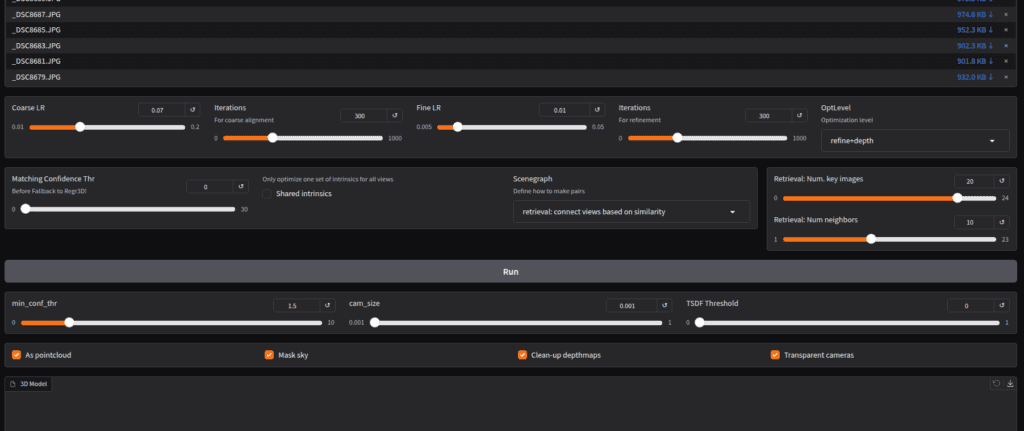Image resolution: width=1024 pixels, height=431 pixels.
Task: Click the Matching Confidence Thr number field
Action: point(210,187)
